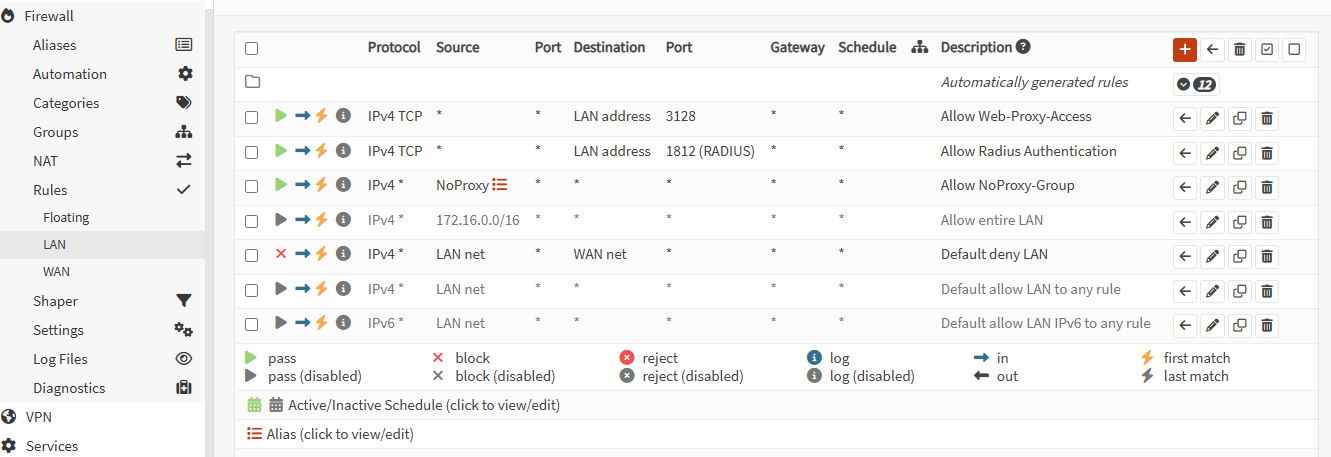Screen dimensions: 1331x457
Task: Tick the checkbox for Allow Web-Proxy-Access rule
Action: pyautogui.click(x=252, y=117)
